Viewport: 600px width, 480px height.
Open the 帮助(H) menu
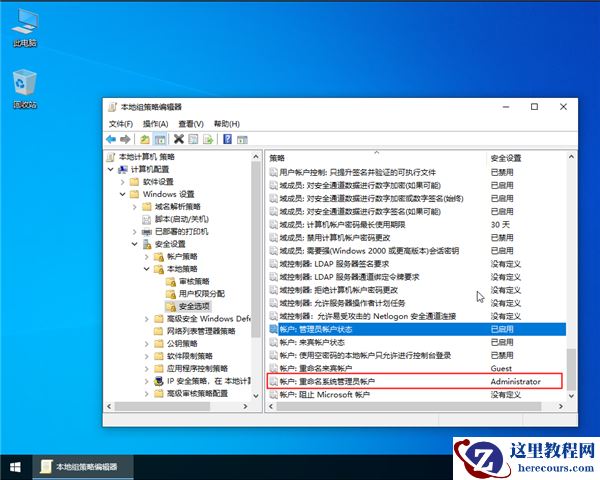pyautogui.click(x=227, y=124)
